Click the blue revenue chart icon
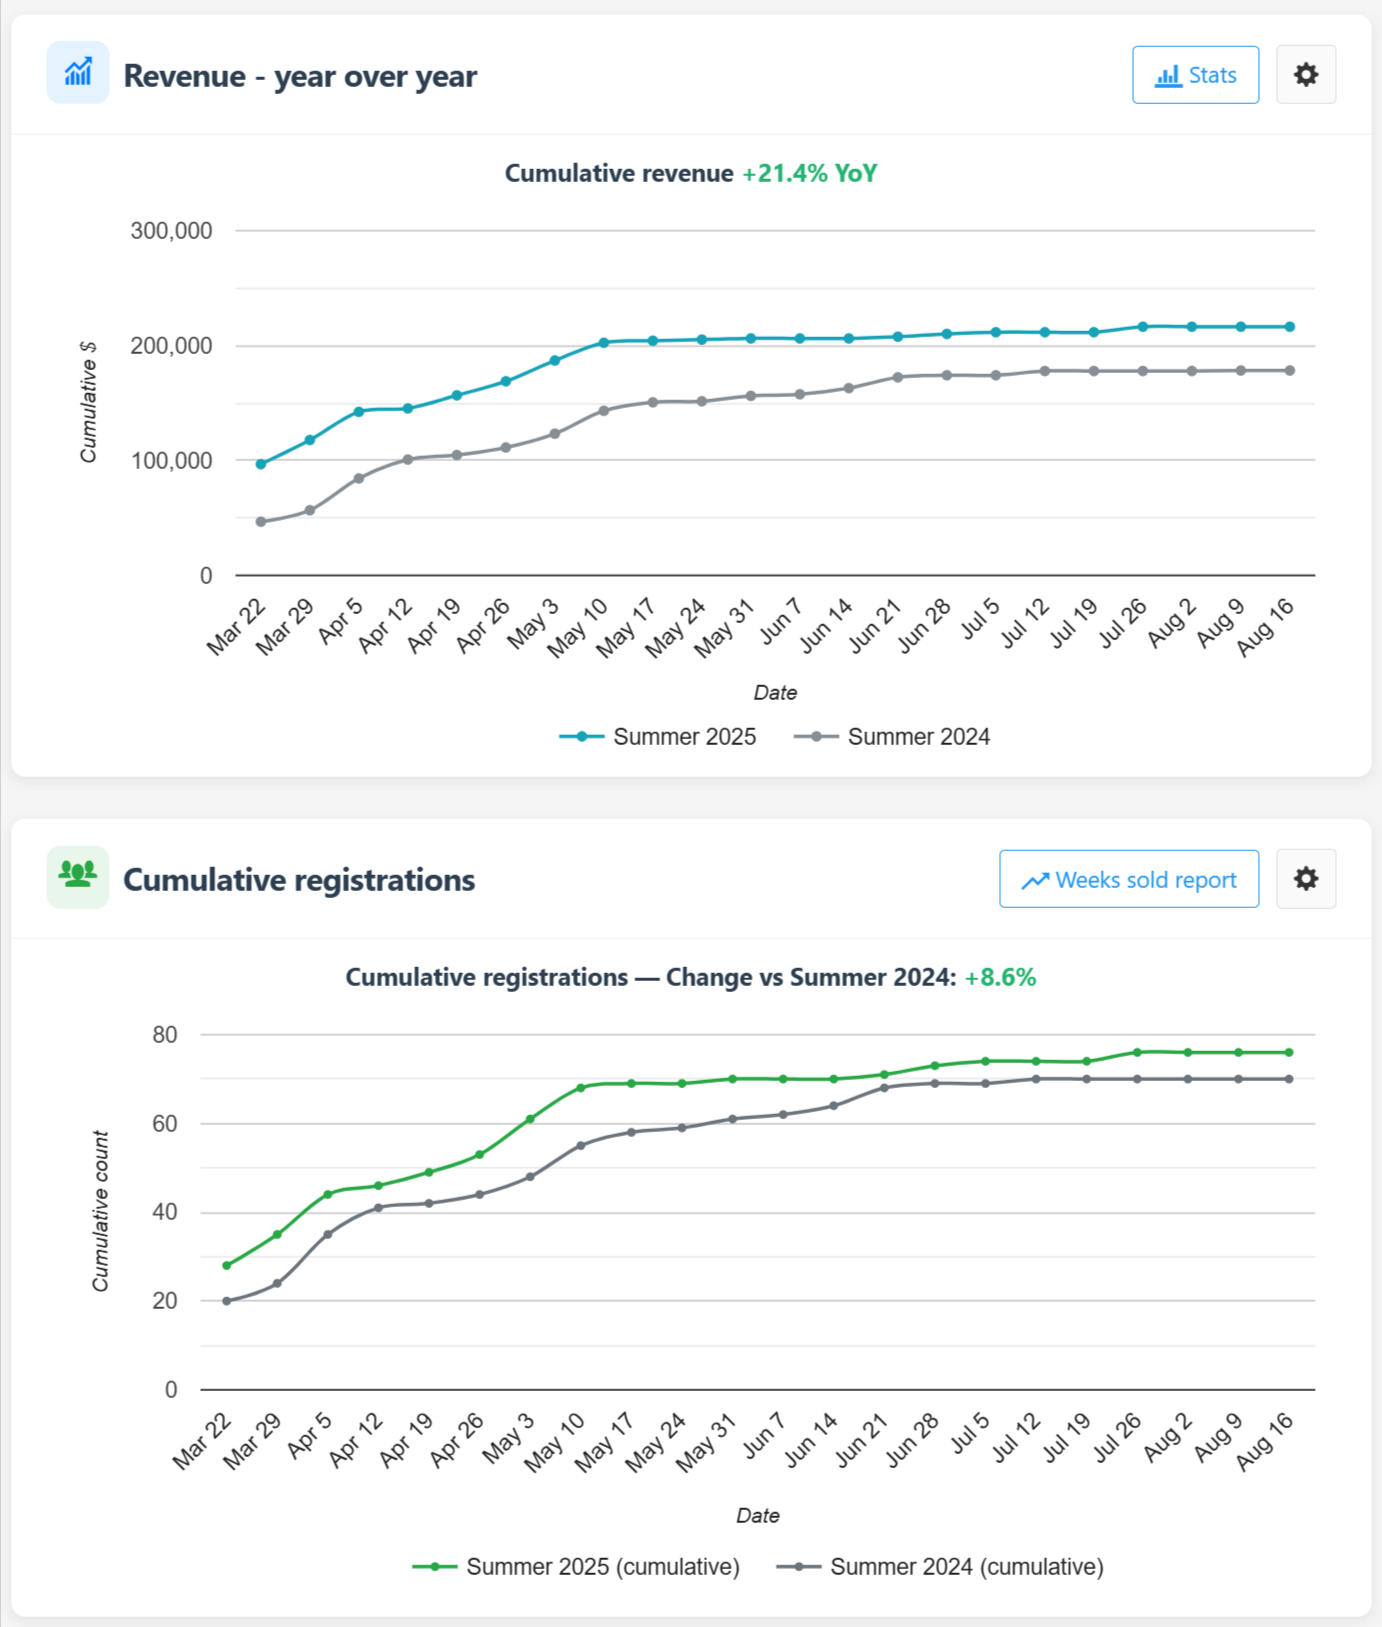Image resolution: width=1382 pixels, height=1627 pixels. [77, 72]
